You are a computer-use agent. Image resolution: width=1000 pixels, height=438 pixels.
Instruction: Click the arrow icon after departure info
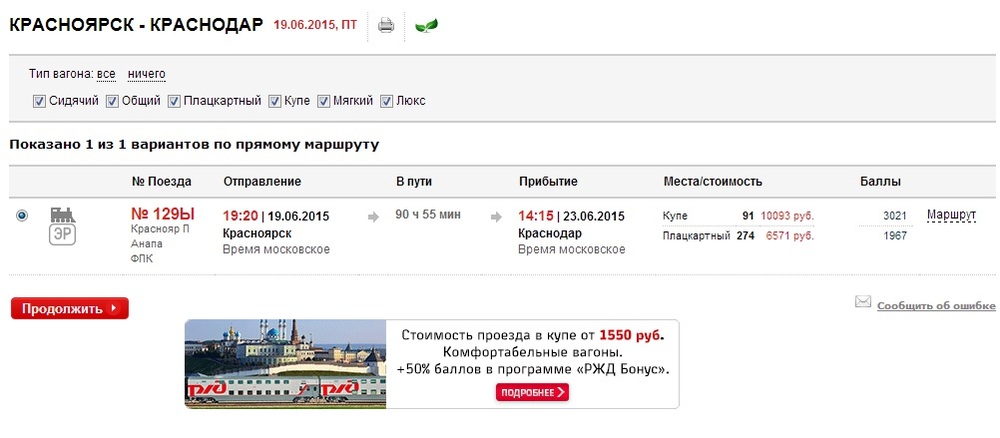coord(373,217)
